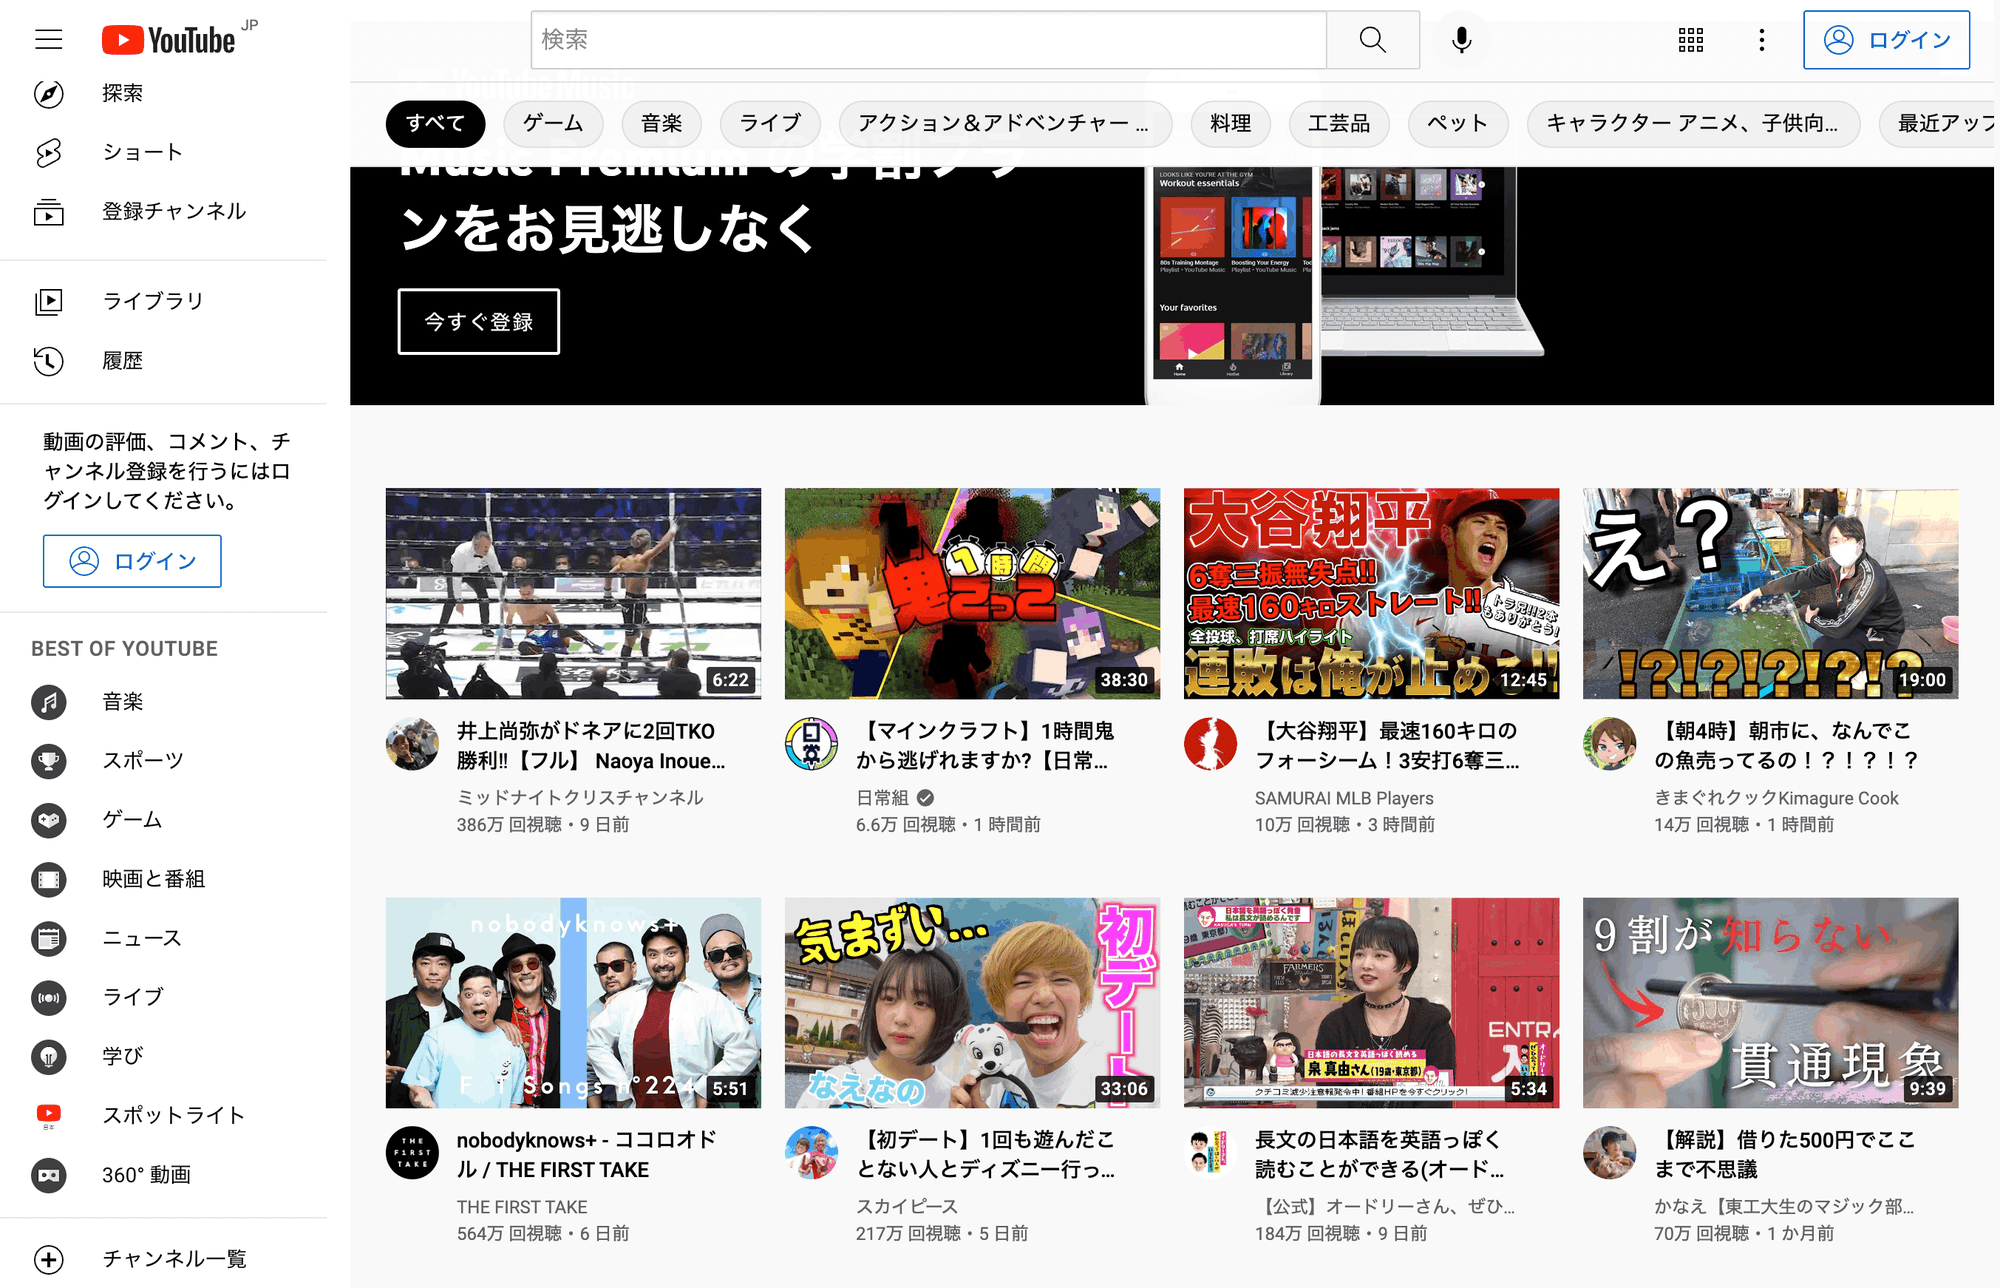Click the 360° 動画 VR icon
Viewport: 2000px width, 1288px height.
(x=49, y=1175)
